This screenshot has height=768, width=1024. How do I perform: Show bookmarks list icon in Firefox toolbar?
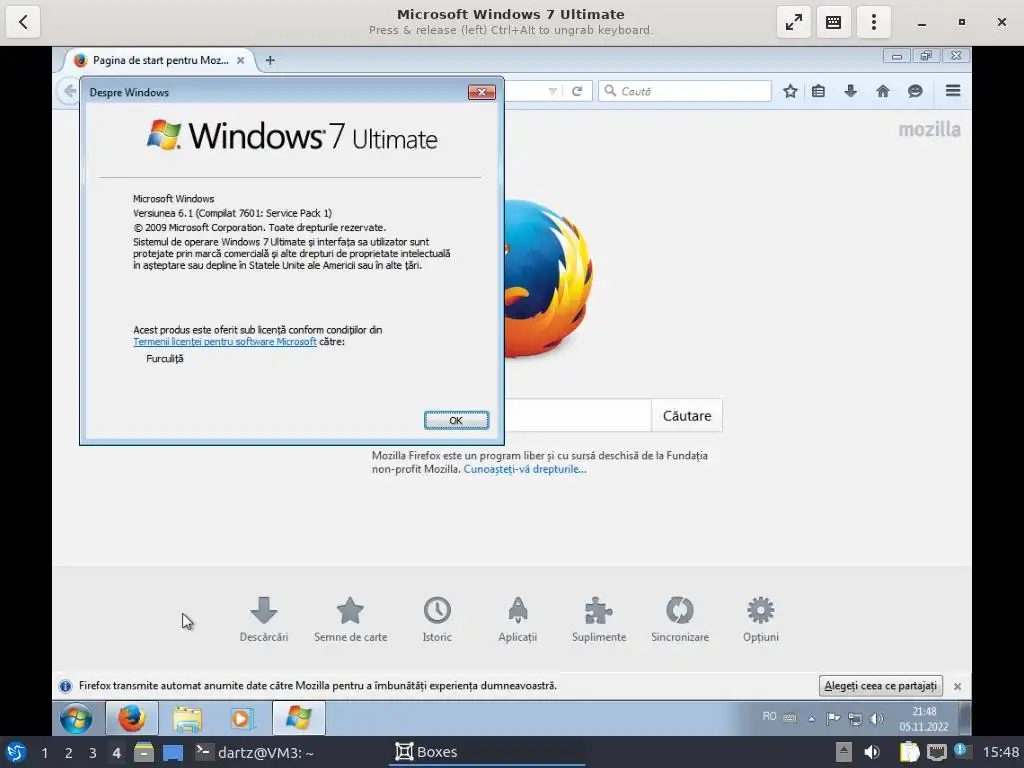818,91
